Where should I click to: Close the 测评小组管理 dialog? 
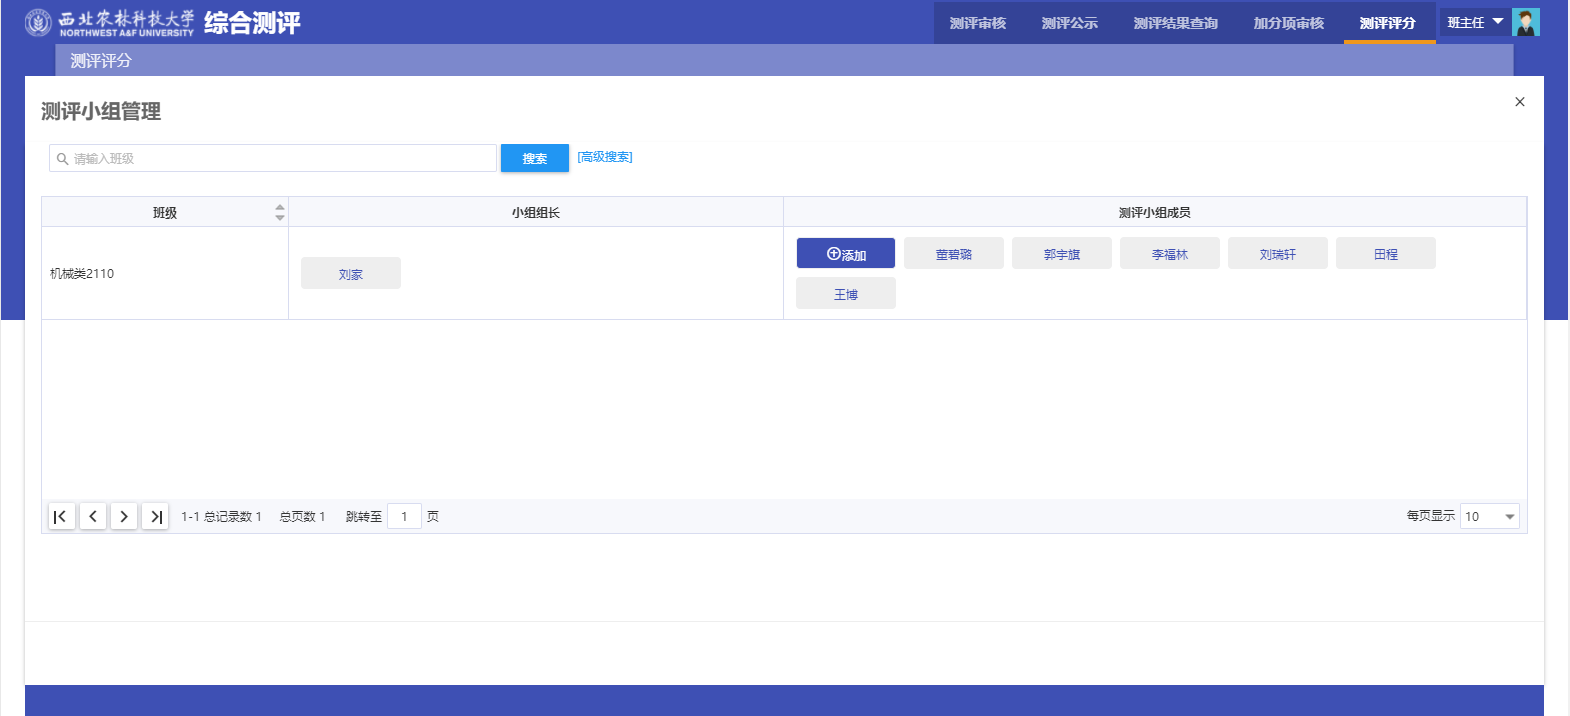1519,102
